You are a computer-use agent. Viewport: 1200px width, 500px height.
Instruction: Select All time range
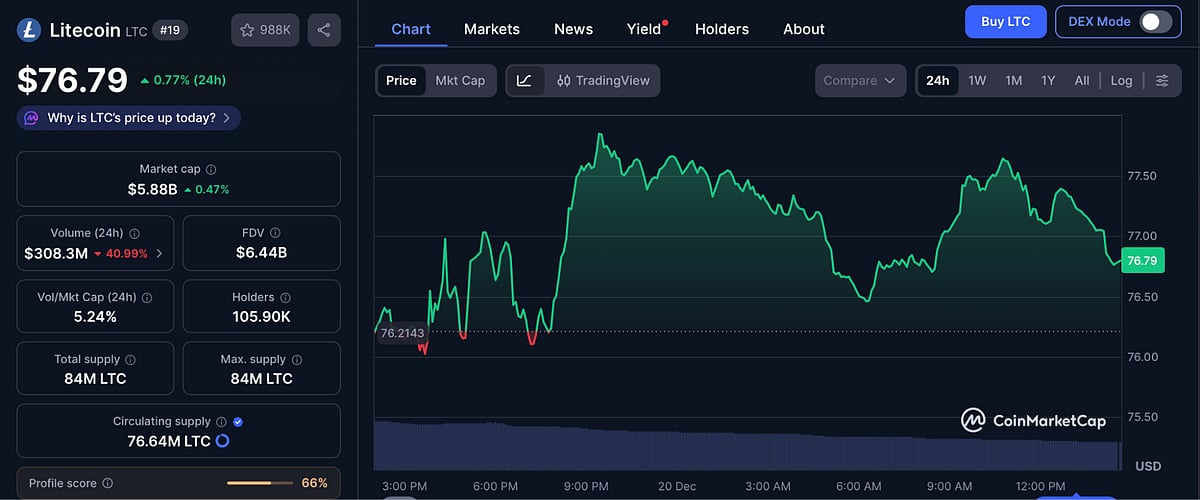click(x=1082, y=80)
